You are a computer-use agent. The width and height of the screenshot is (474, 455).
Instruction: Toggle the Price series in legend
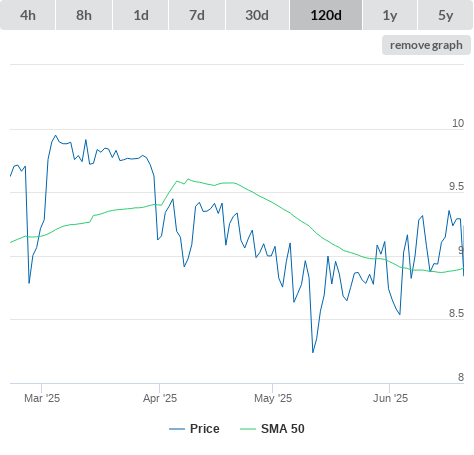[x=205, y=429]
